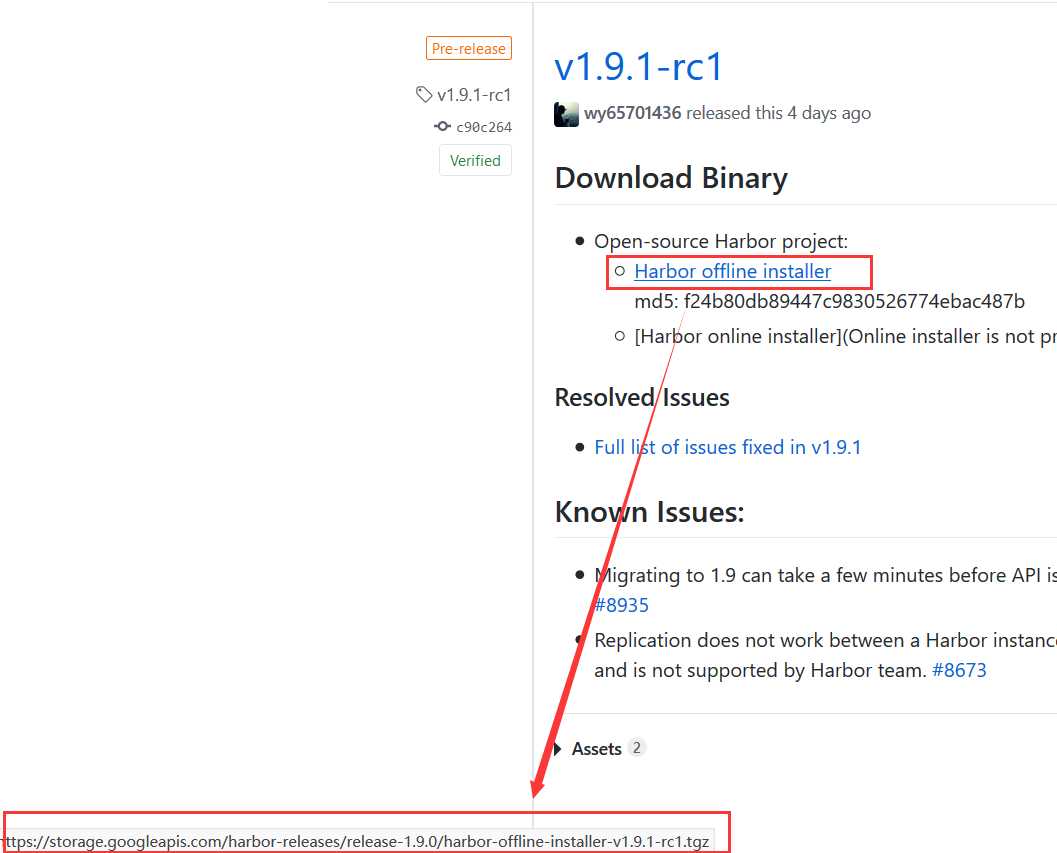1057x853 pixels.
Task: Click 'released this 4 days ago' text
Action: tap(779, 113)
